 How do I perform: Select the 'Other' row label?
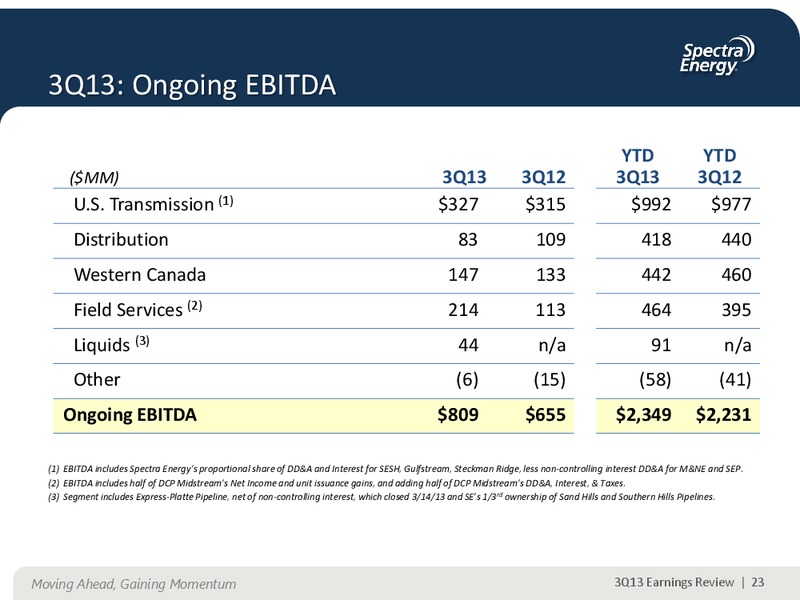pos(97,380)
